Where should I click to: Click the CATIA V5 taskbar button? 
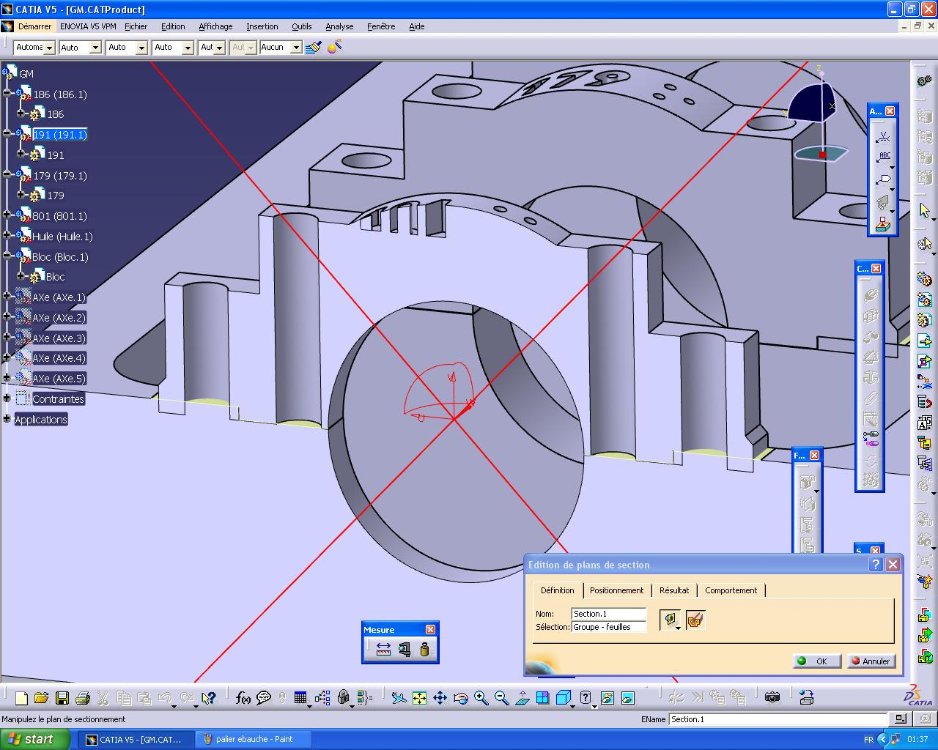[x=136, y=739]
